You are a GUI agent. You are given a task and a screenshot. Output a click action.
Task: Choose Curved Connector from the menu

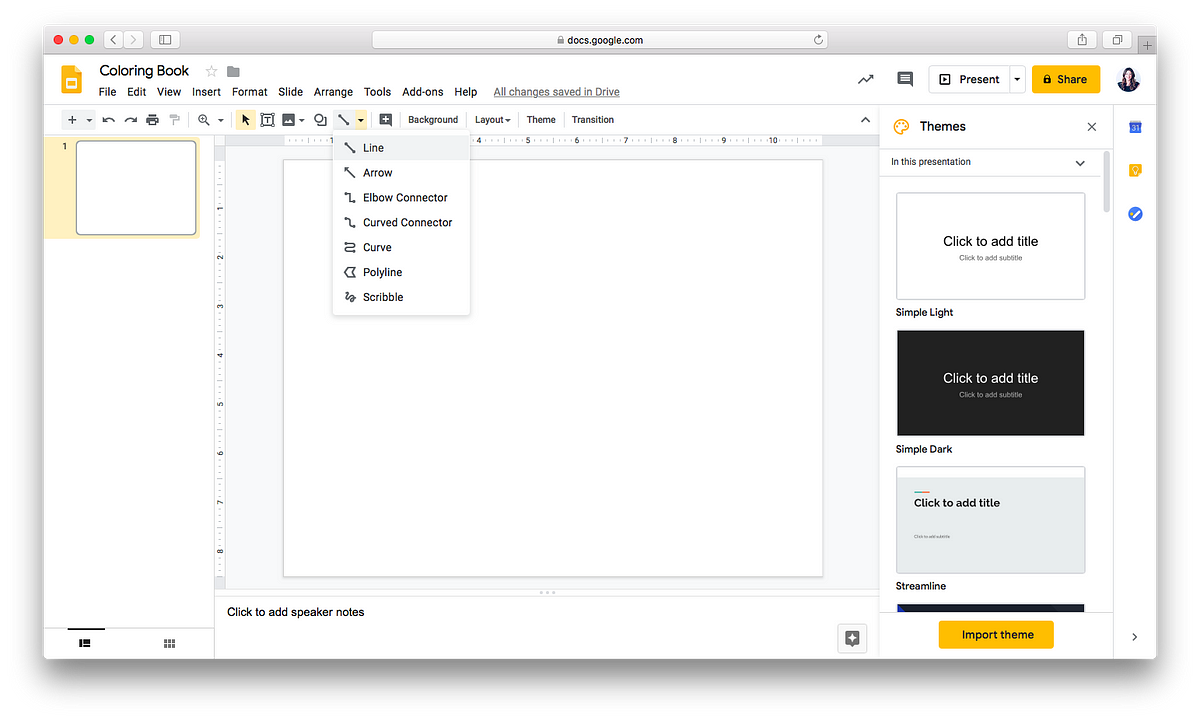(401, 223)
